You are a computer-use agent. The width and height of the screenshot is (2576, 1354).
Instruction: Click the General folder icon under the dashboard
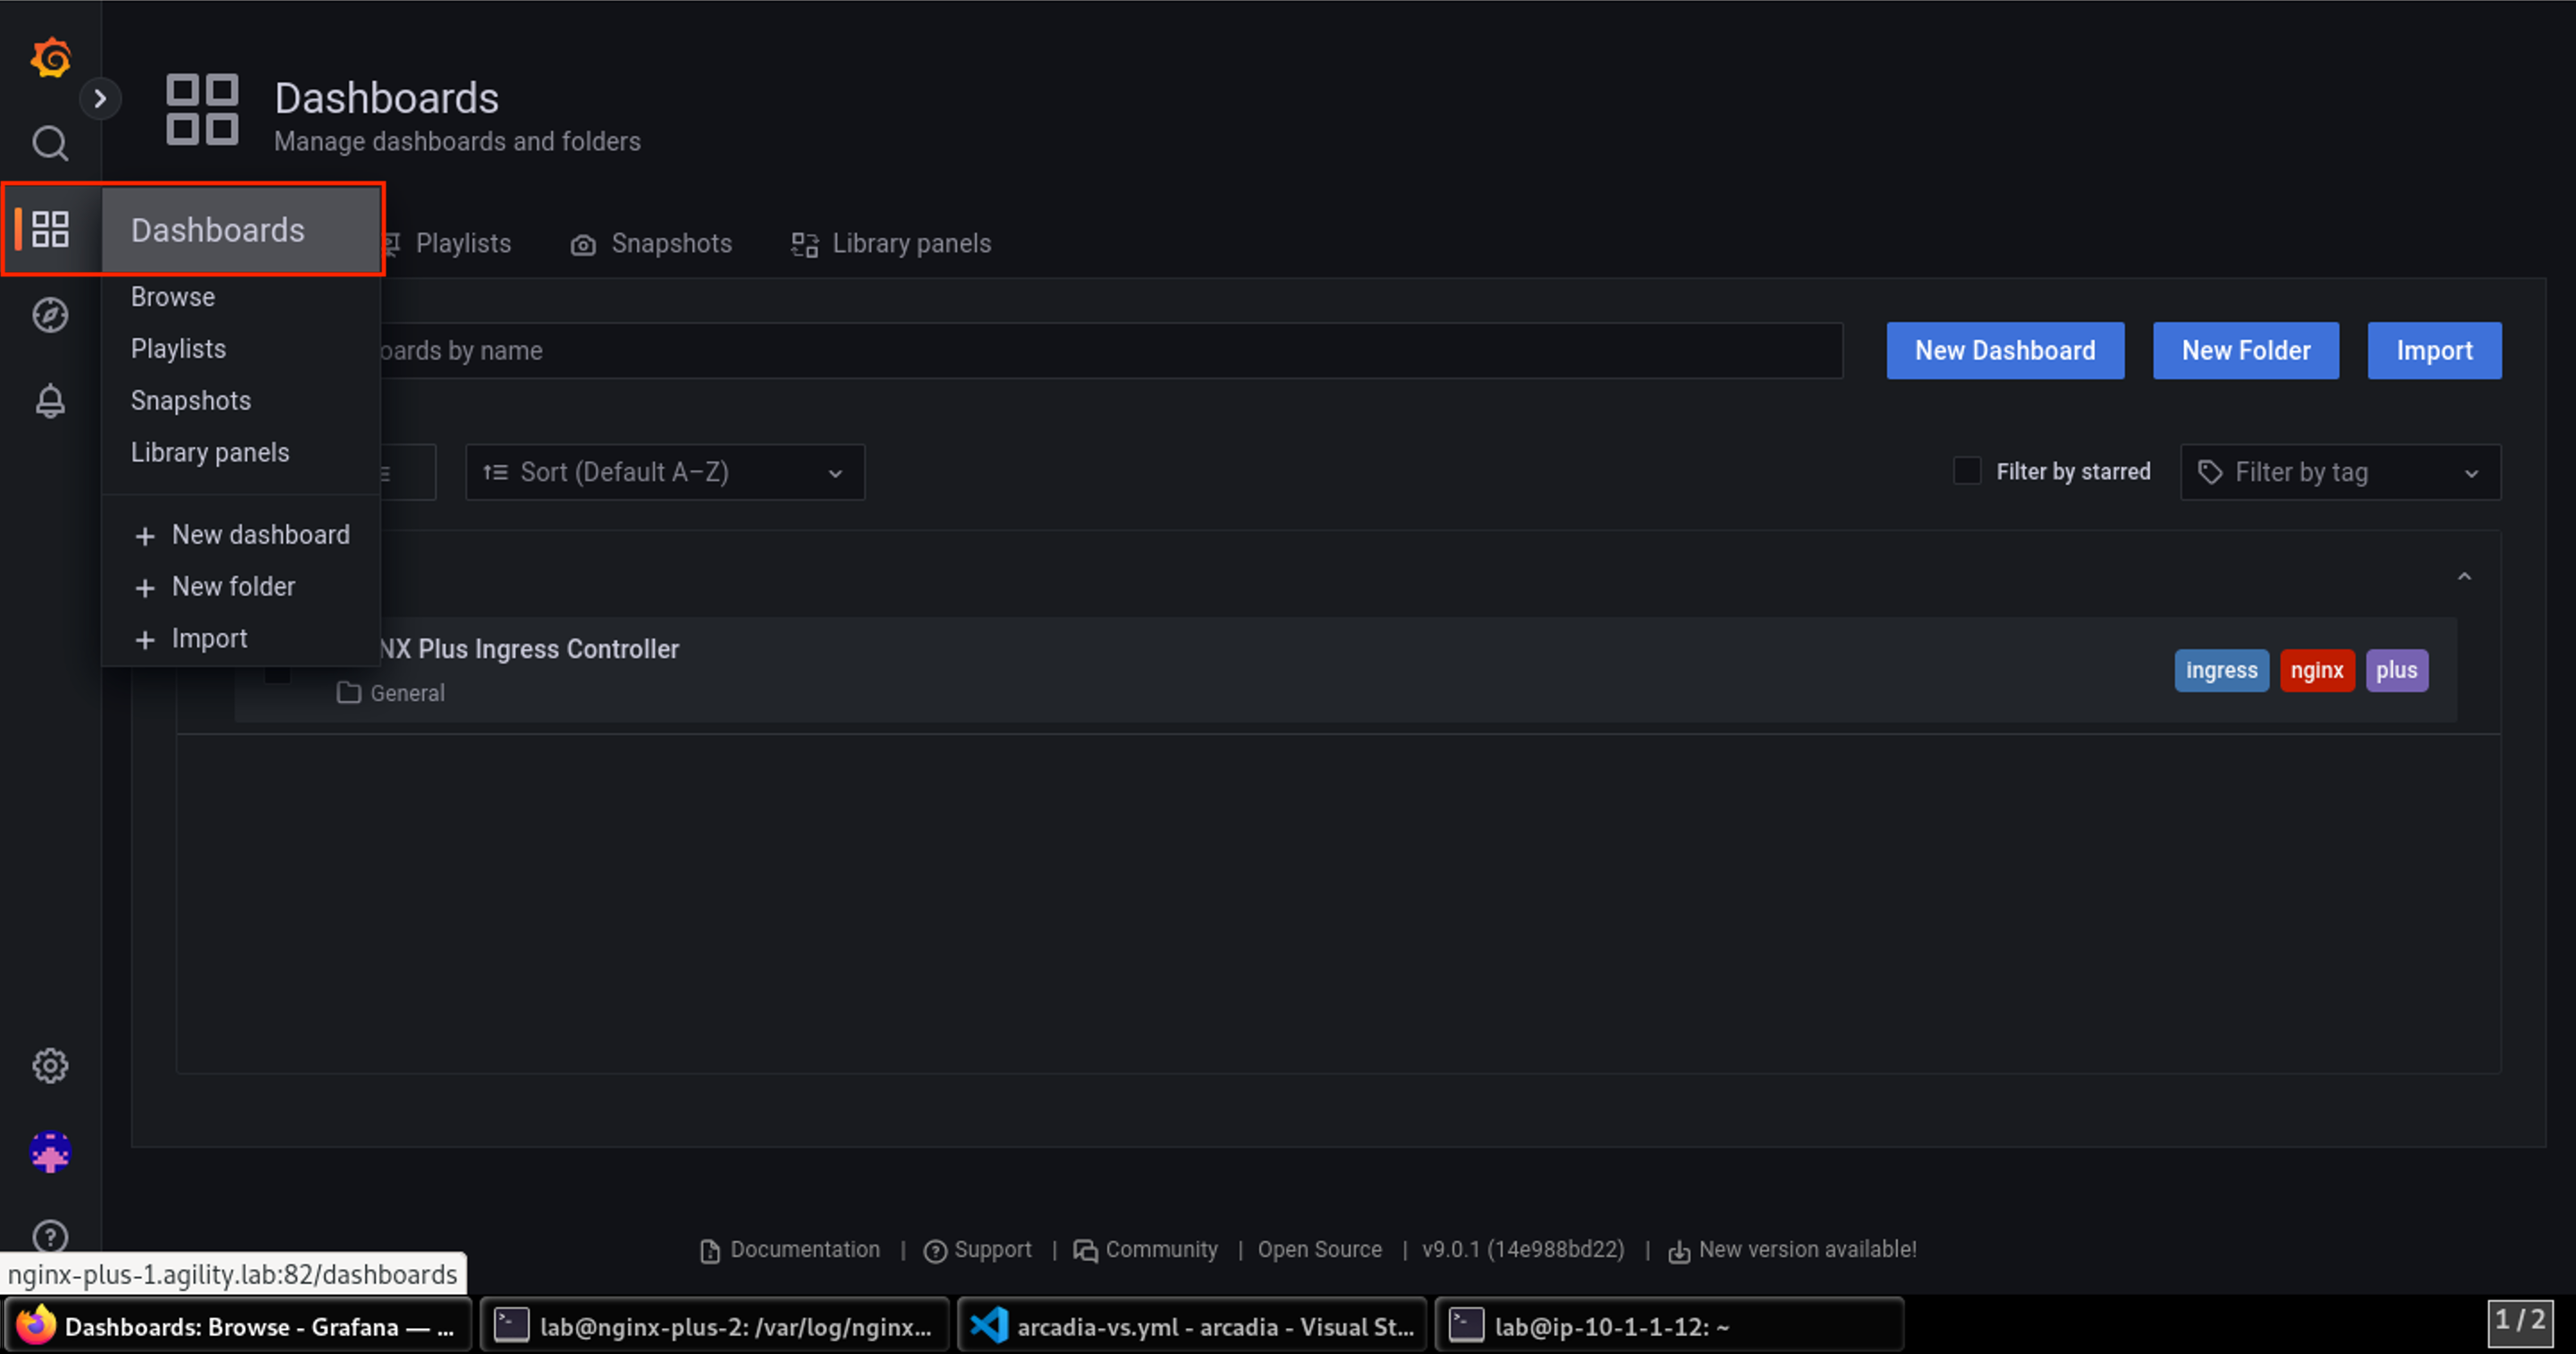click(349, 693)
